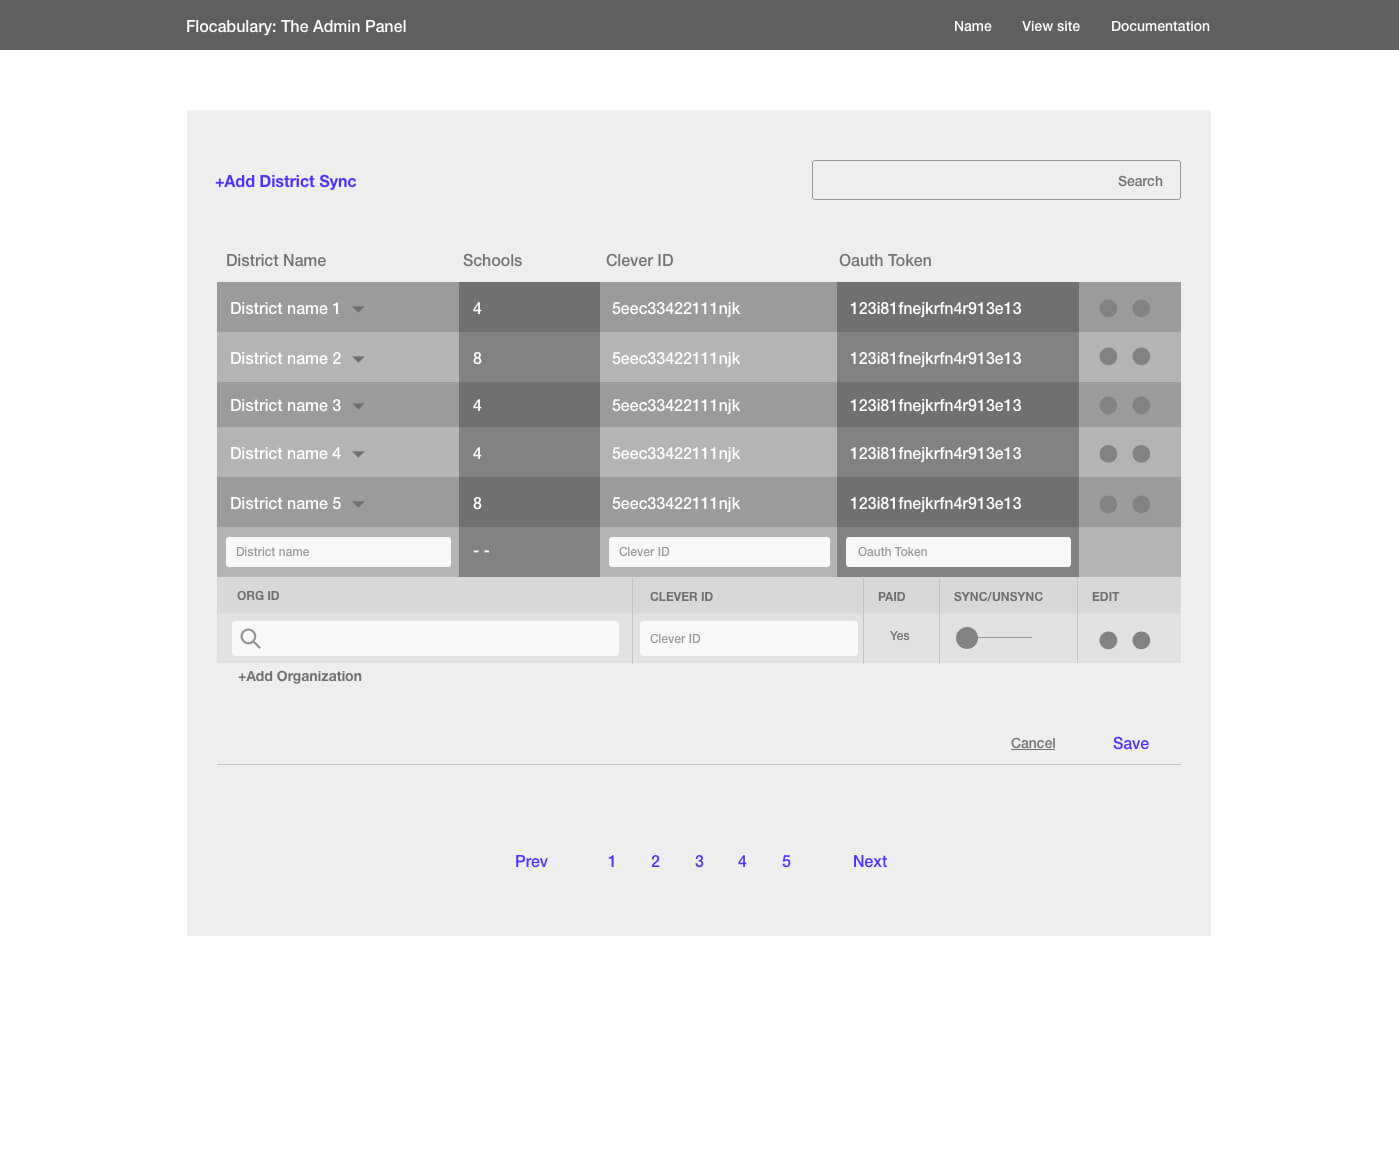Screen dimensions: 1399x1150
Task: Click schools count 8 in District name 2 row
Action: coord(477,358)
